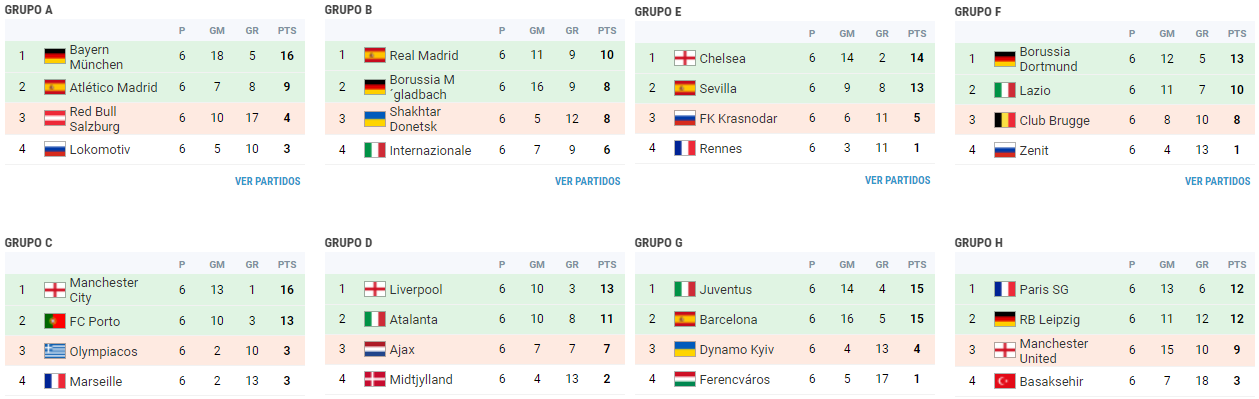Click the Ukrainian flag beside Shakhtar Donetsk
The image size is (1259, 399).
375,119
